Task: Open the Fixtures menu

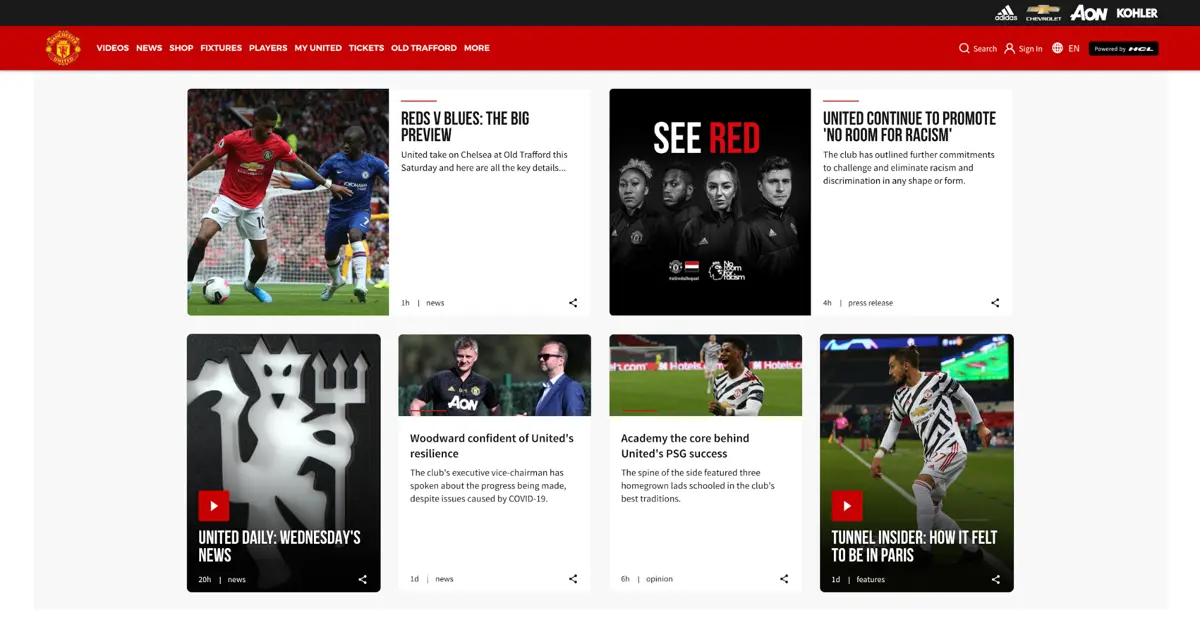Action: pyautogui.click(x=221, y=48)
